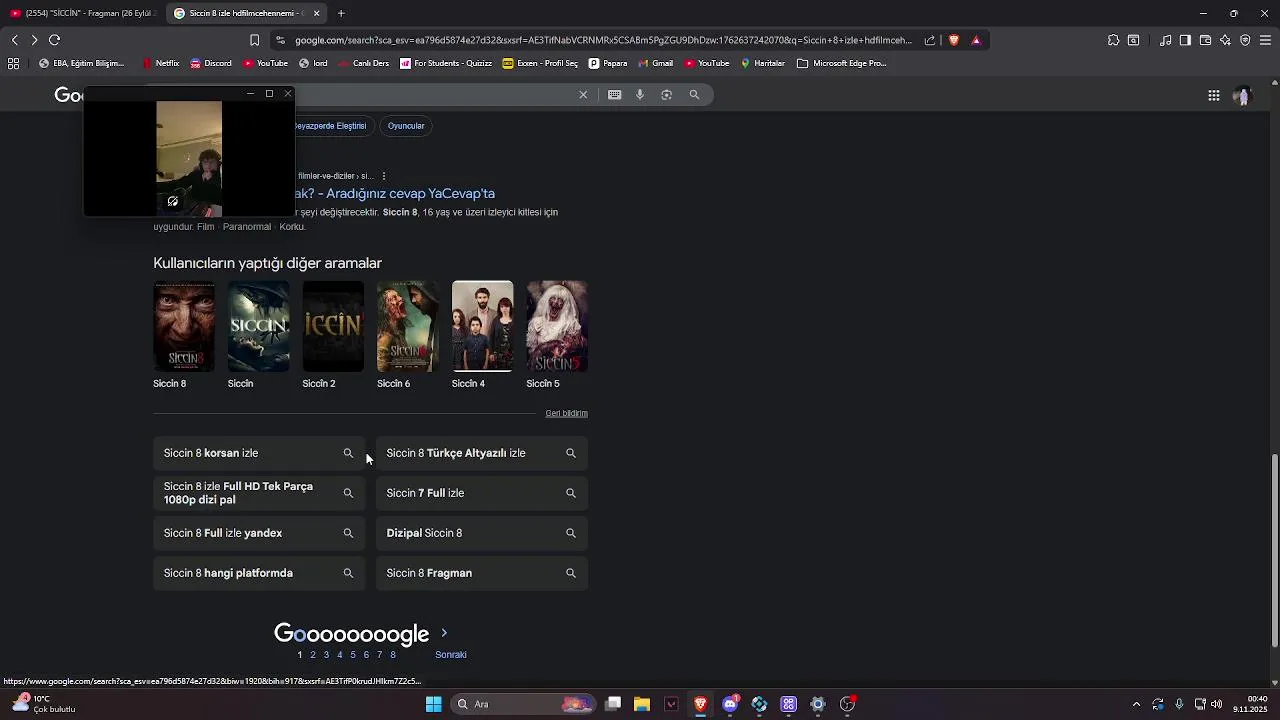This screenshot has height=720, width=1280.
Task: Search 'Siccin 7 Full izle' suggestion
Action: point(481,493)
